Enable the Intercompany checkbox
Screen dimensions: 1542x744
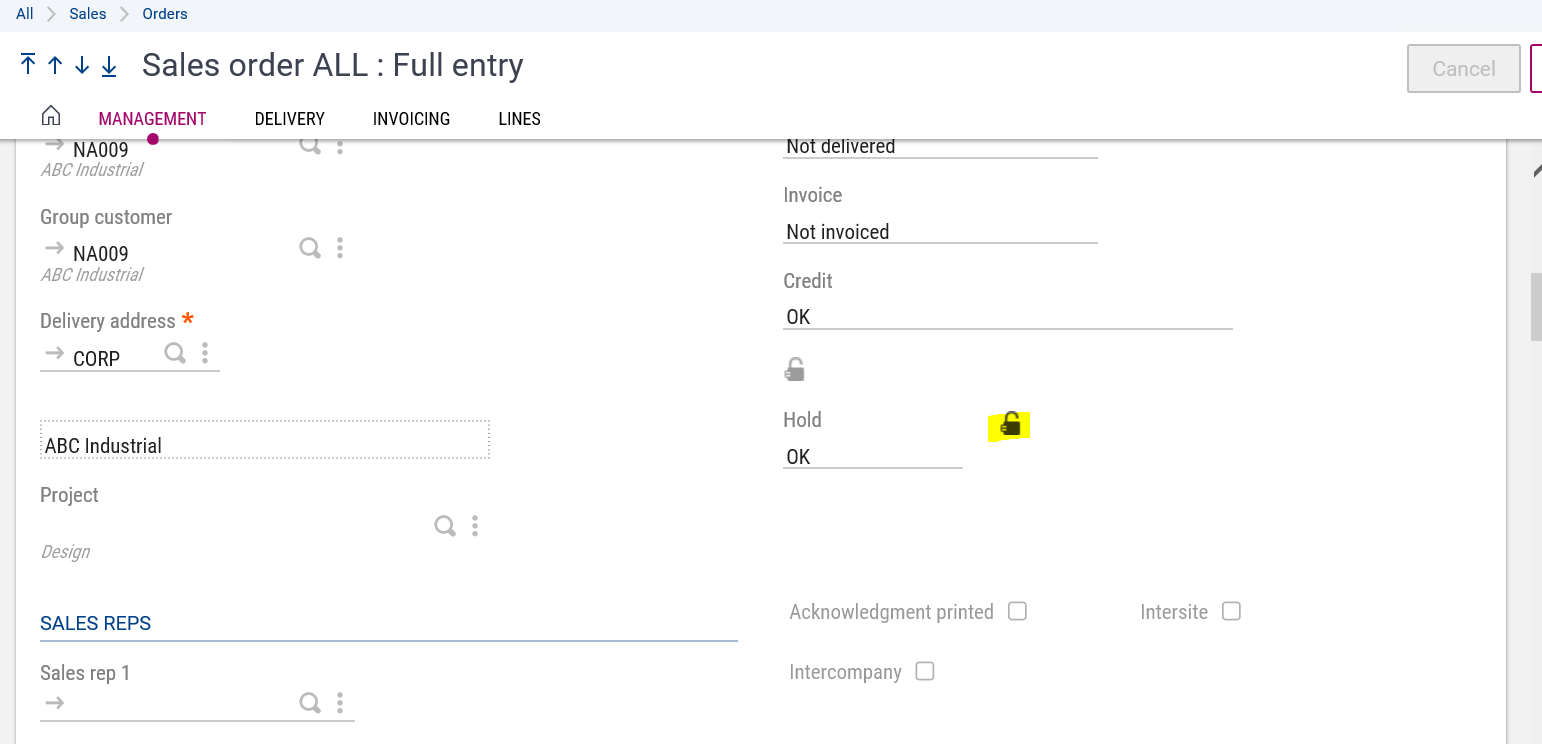tap(925, 671)
